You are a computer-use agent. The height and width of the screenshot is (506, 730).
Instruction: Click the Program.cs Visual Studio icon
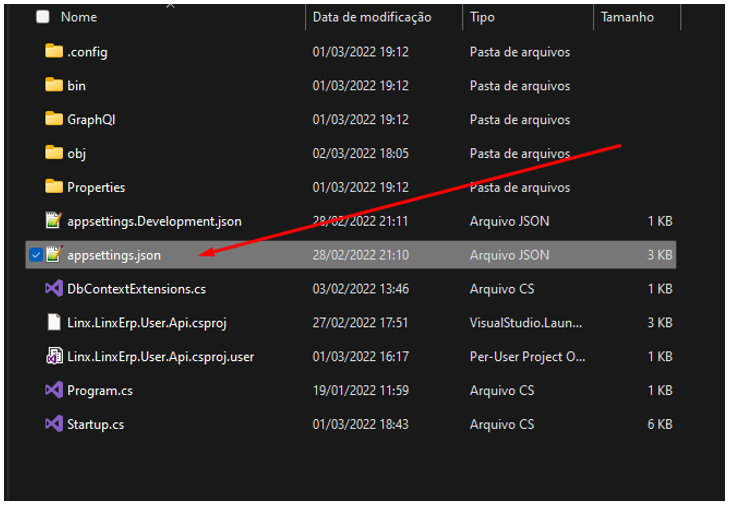pyautogui.click(x=54, y=390)
